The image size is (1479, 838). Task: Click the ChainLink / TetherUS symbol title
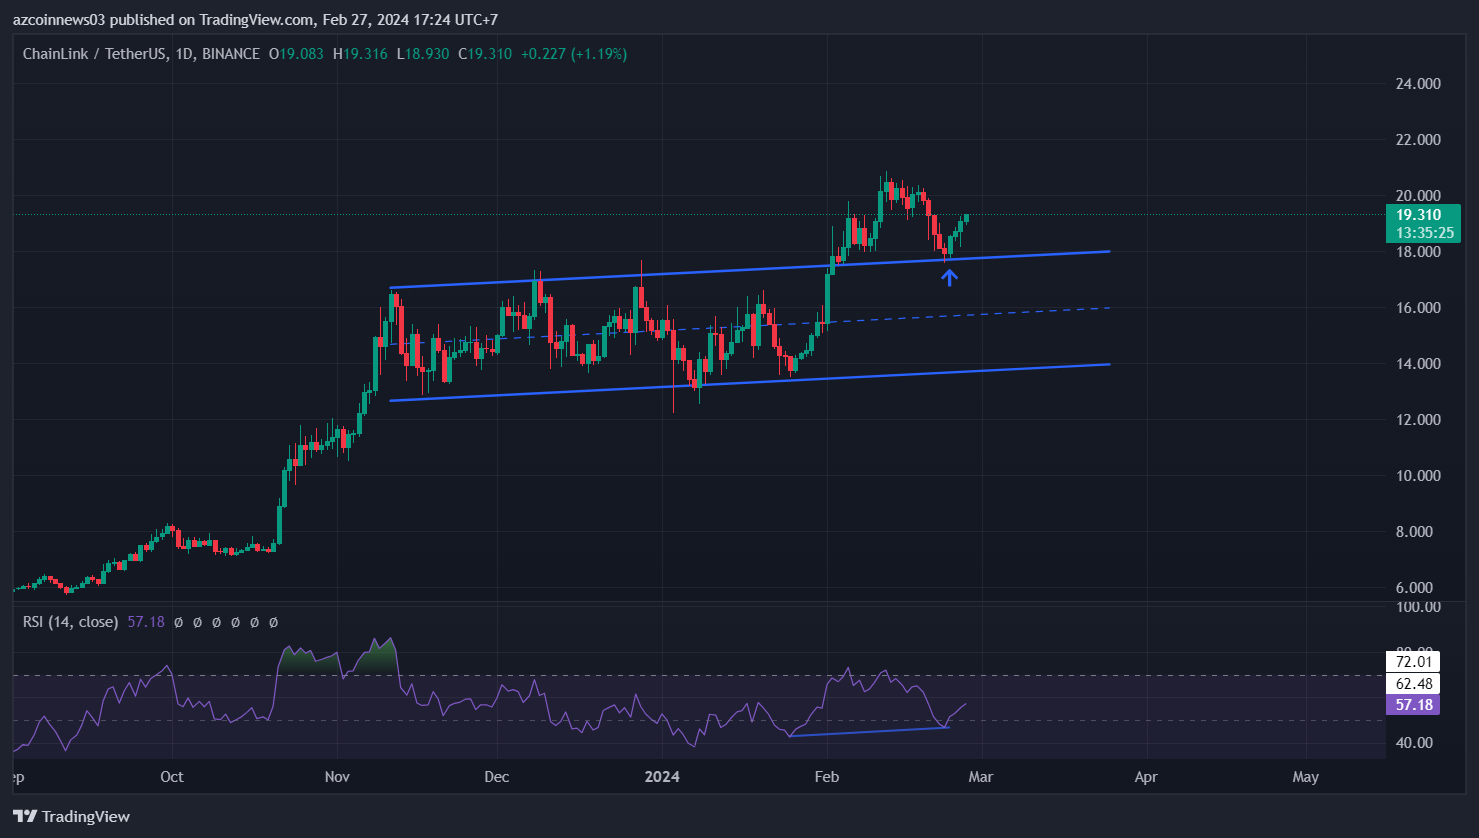click(x=95, y=54)
